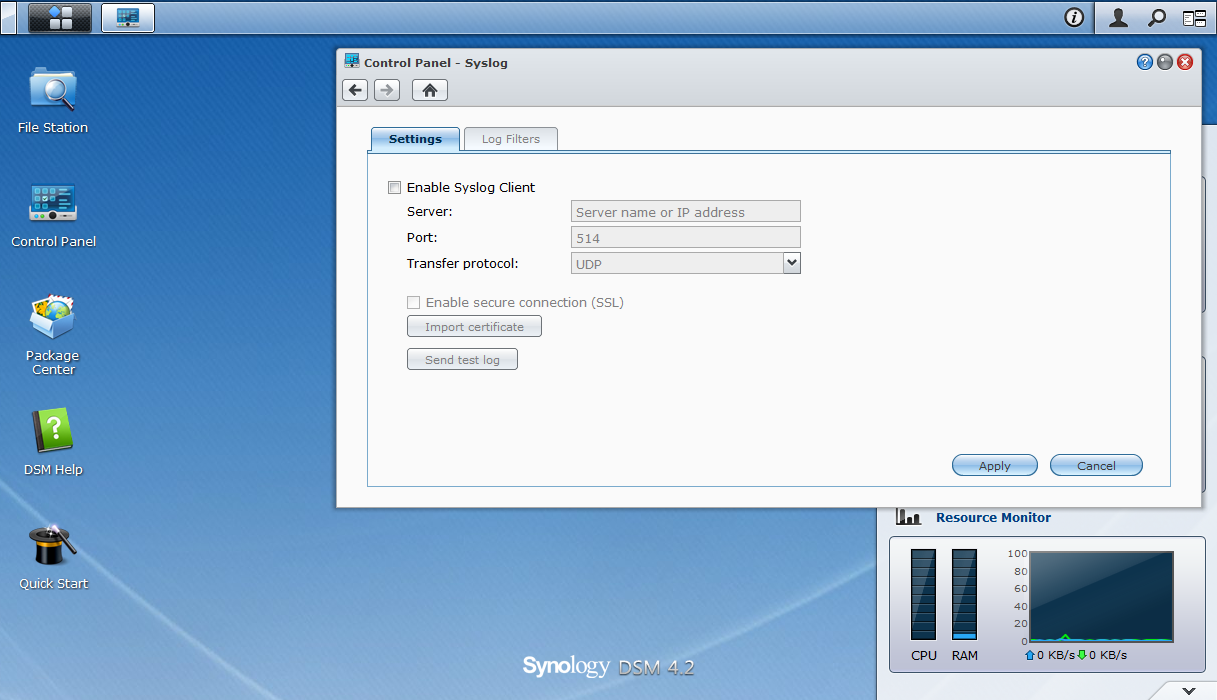
Task: Open the user account options icon
Action: (1119, 18)
